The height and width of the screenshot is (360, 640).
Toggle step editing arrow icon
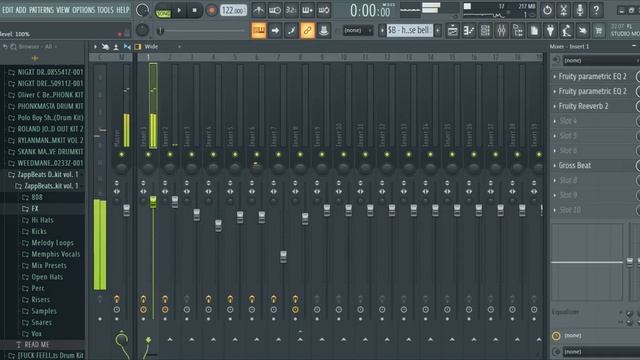(x=275, y=31)
